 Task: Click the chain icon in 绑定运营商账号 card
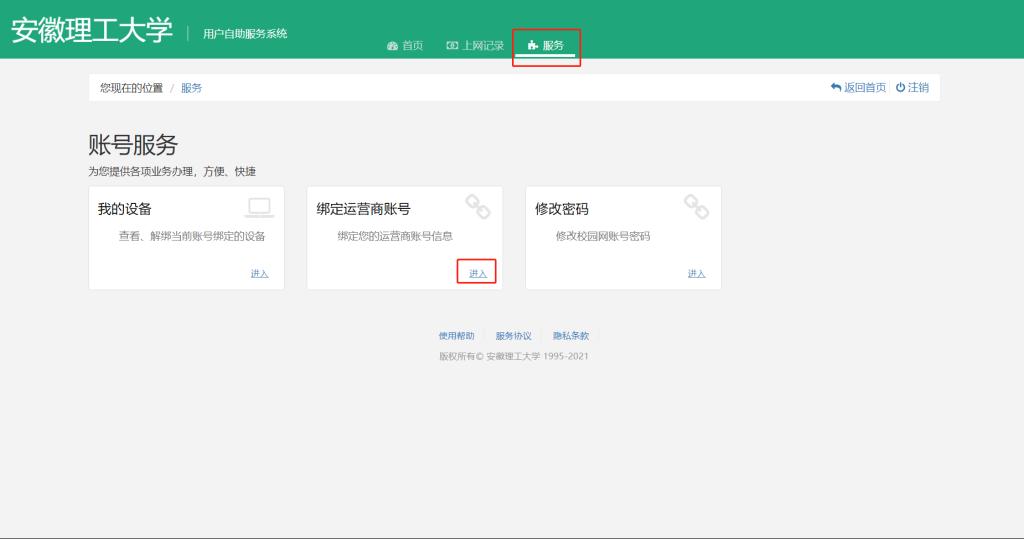(478, 207)
